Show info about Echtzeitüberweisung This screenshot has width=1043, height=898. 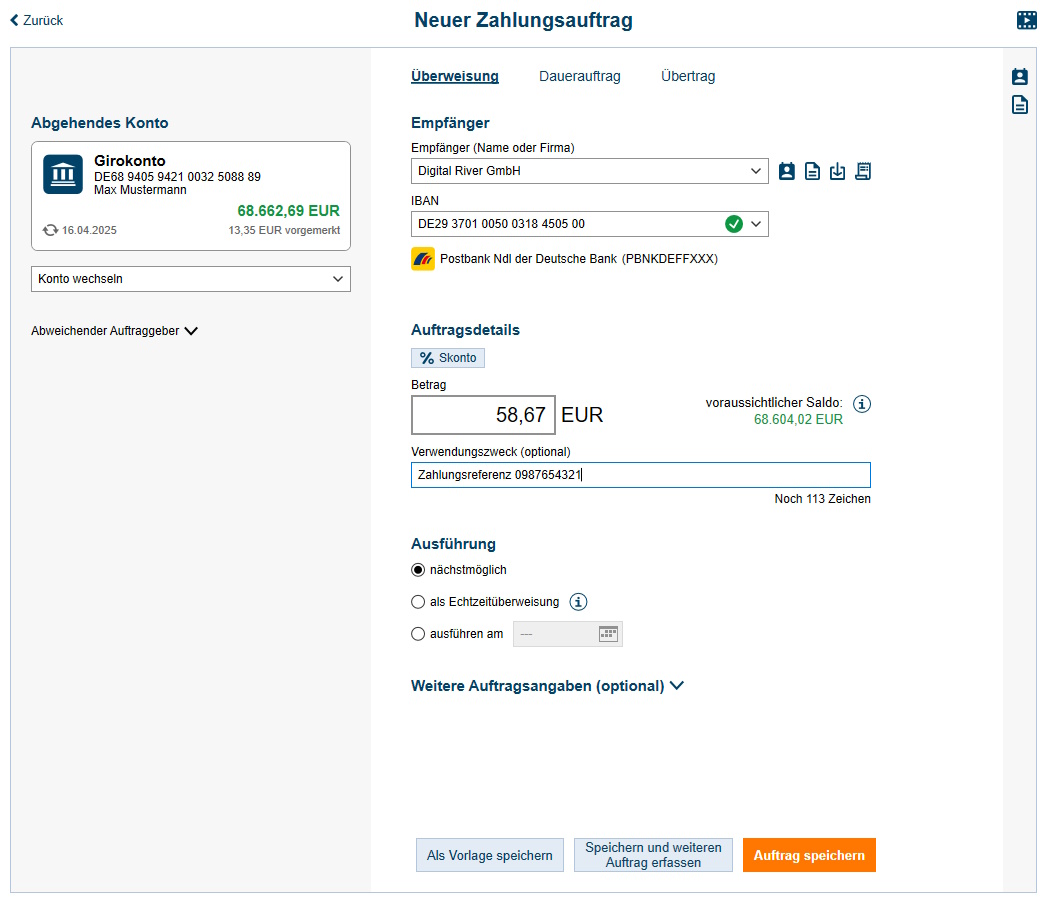point(578,602)
